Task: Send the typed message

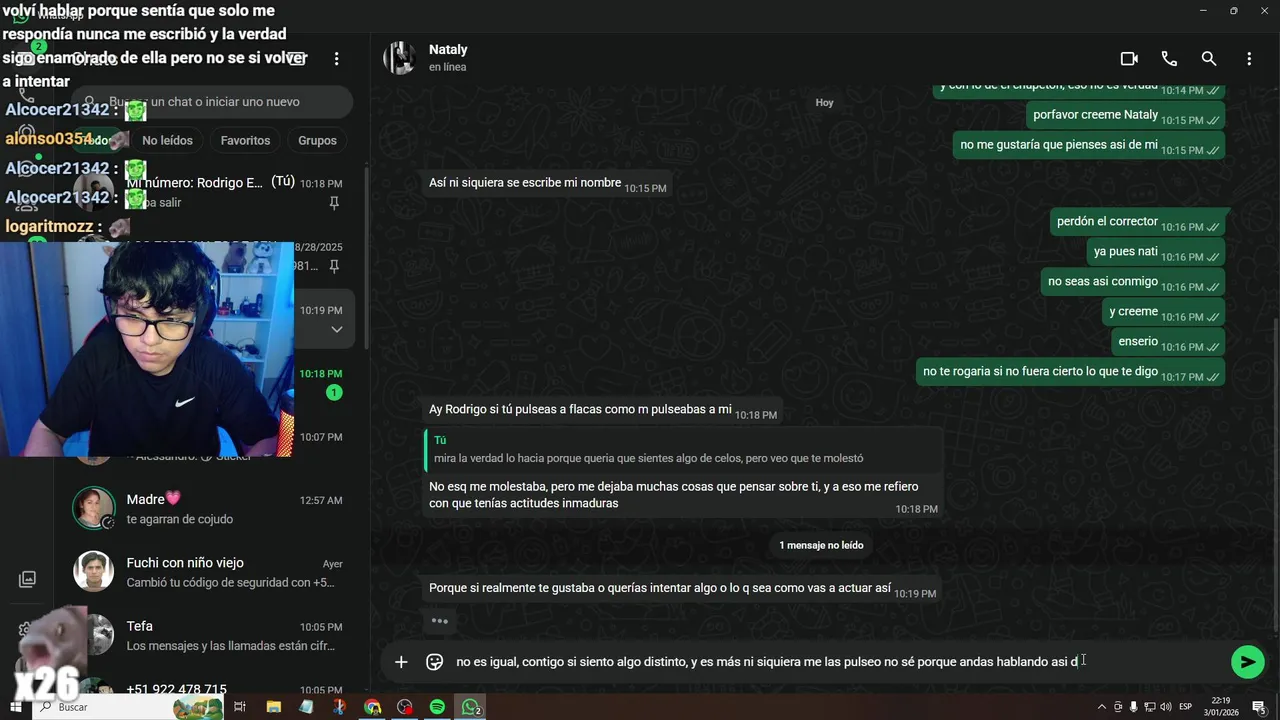Action: [x=1247, y=662]
